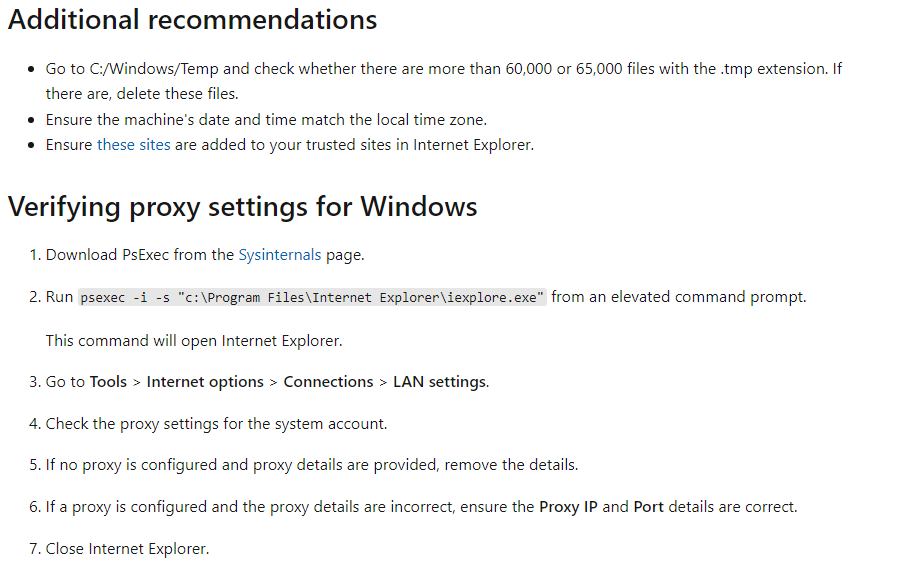Open the "these sites" link

click(x=134, y=145)
